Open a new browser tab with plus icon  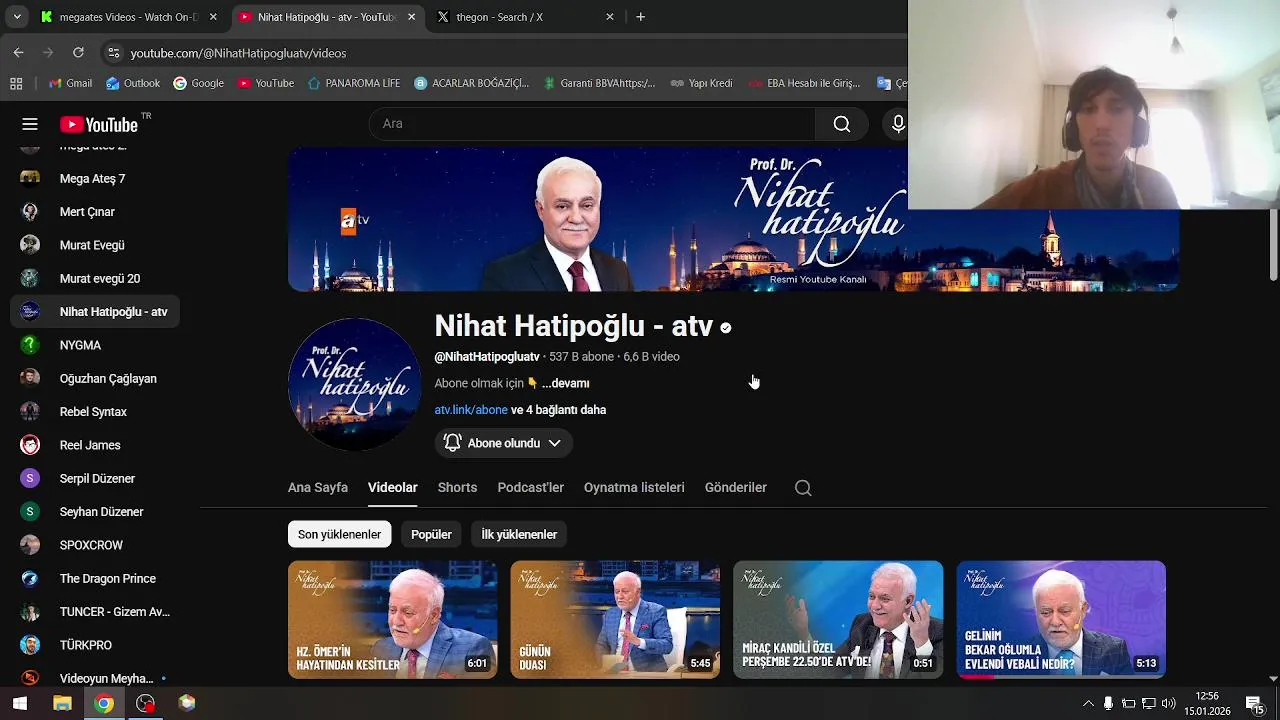(641, 17)
